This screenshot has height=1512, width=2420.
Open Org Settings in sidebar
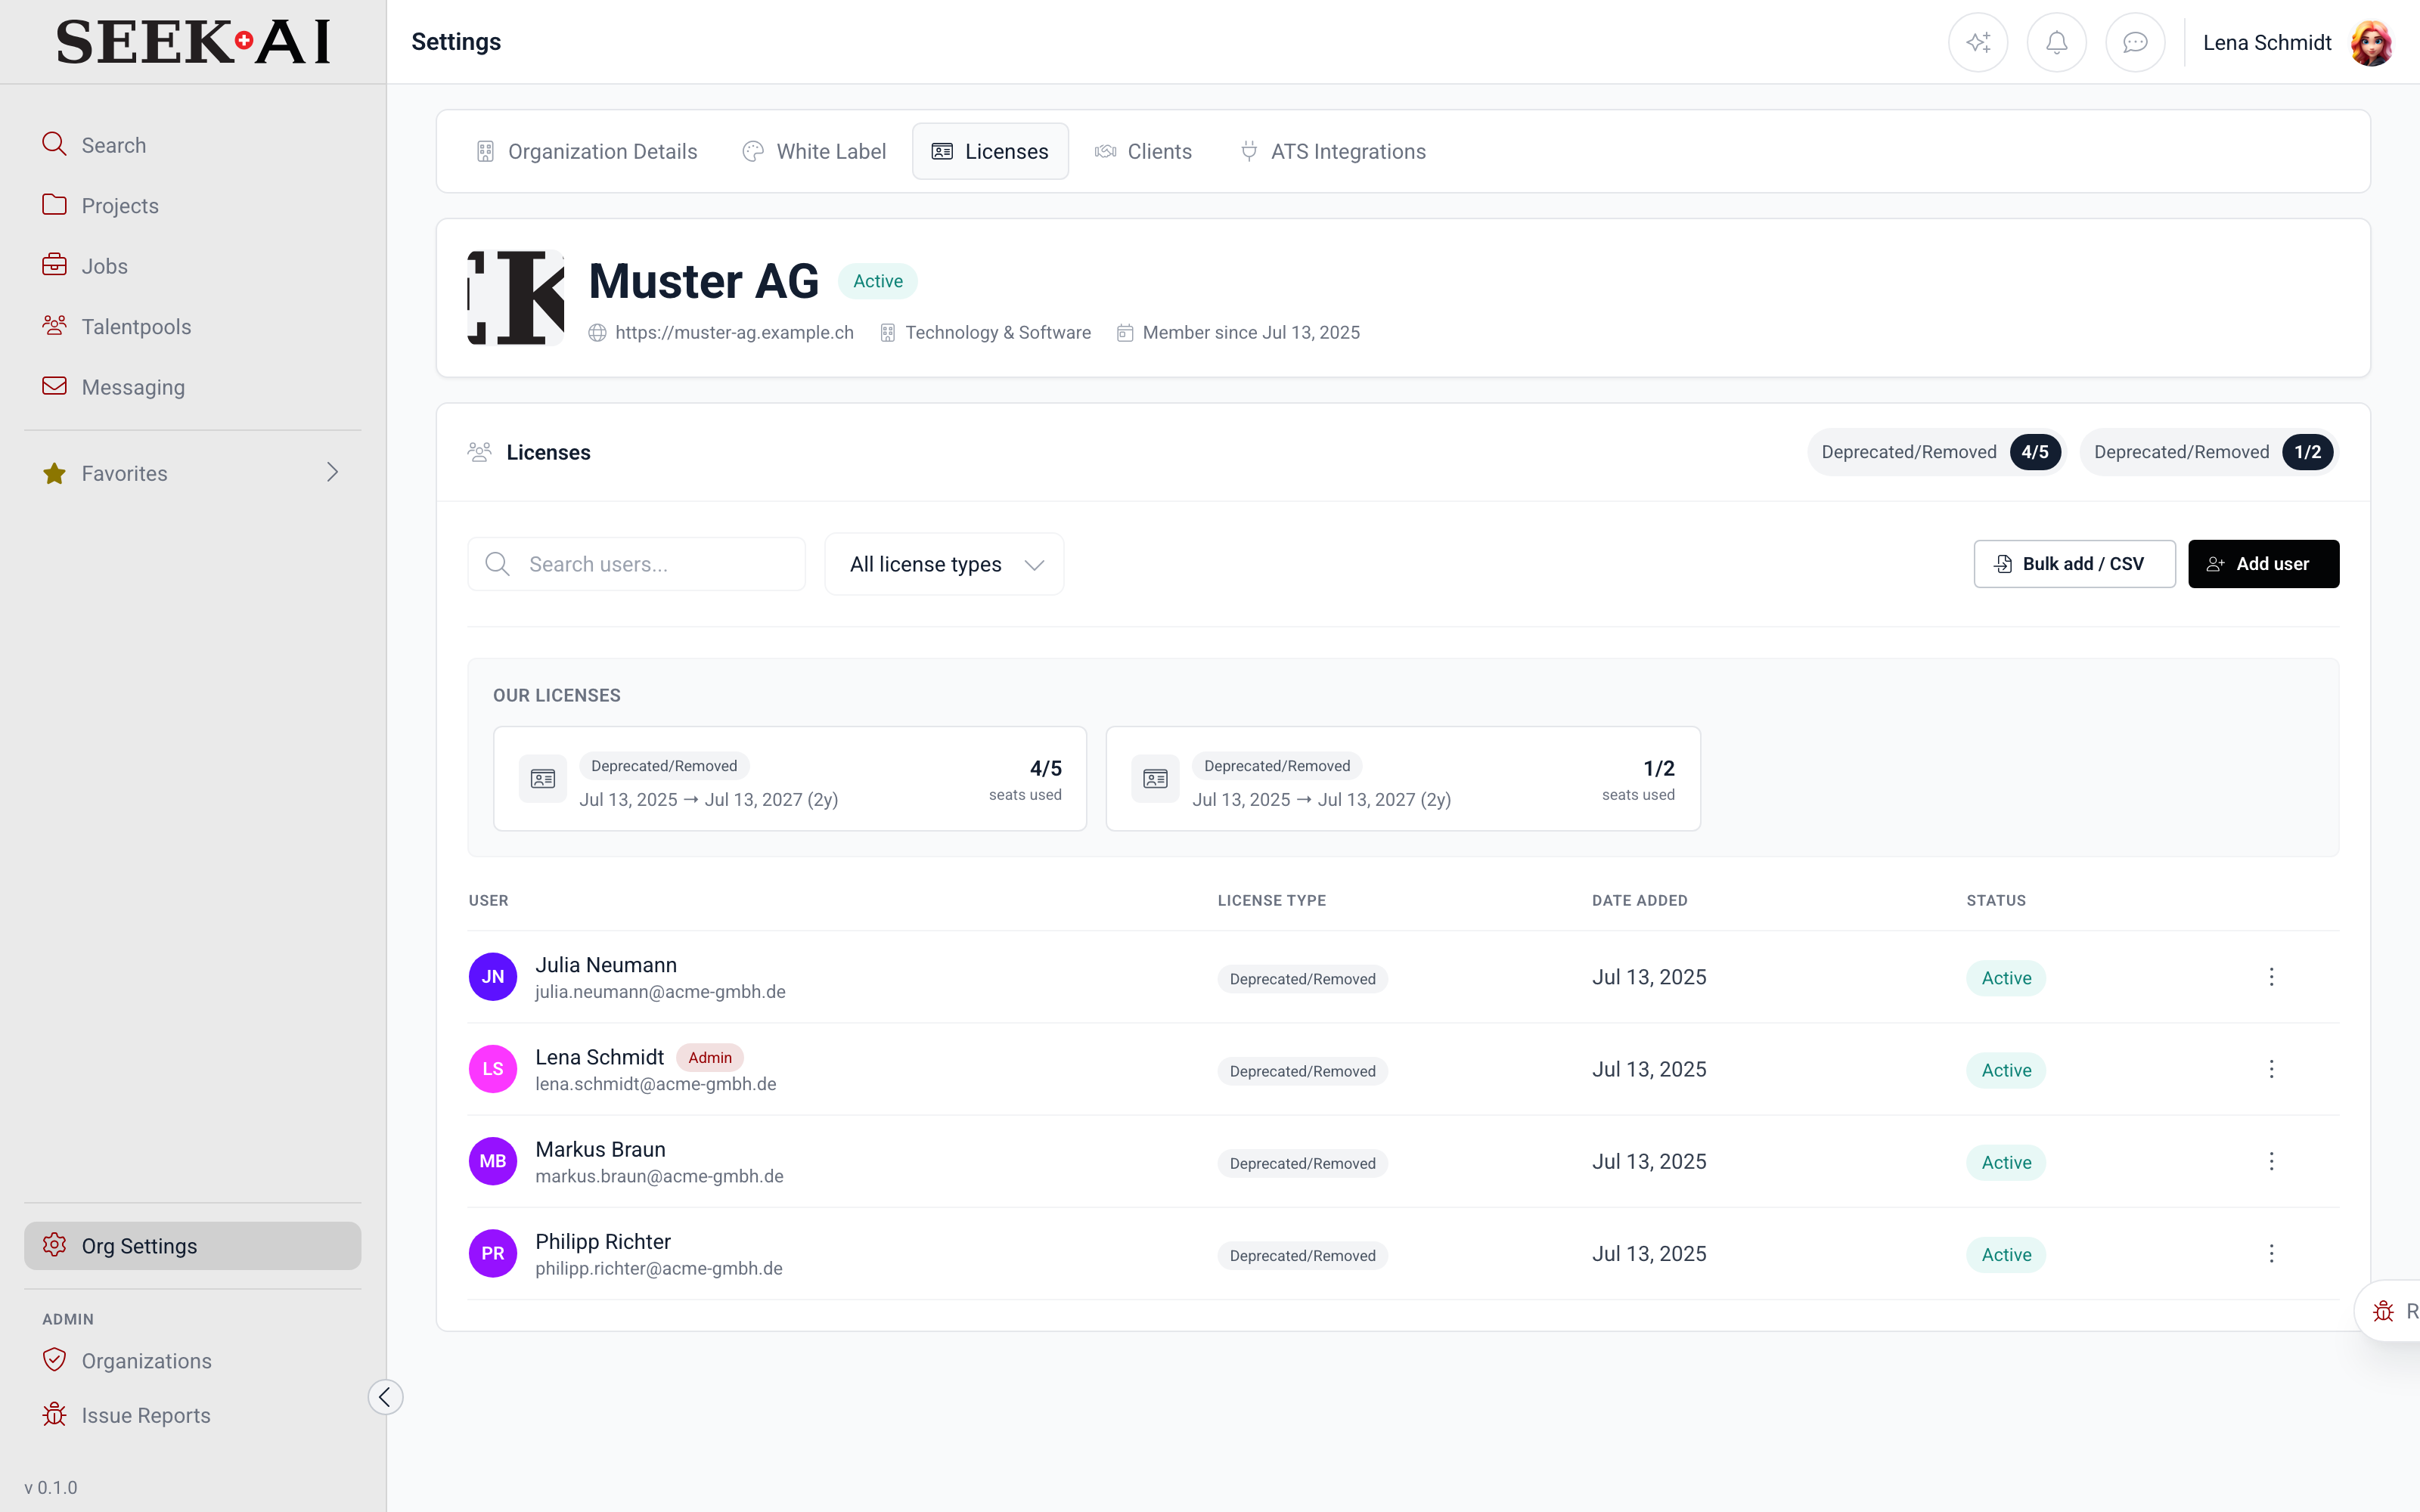click(192, 1246)
